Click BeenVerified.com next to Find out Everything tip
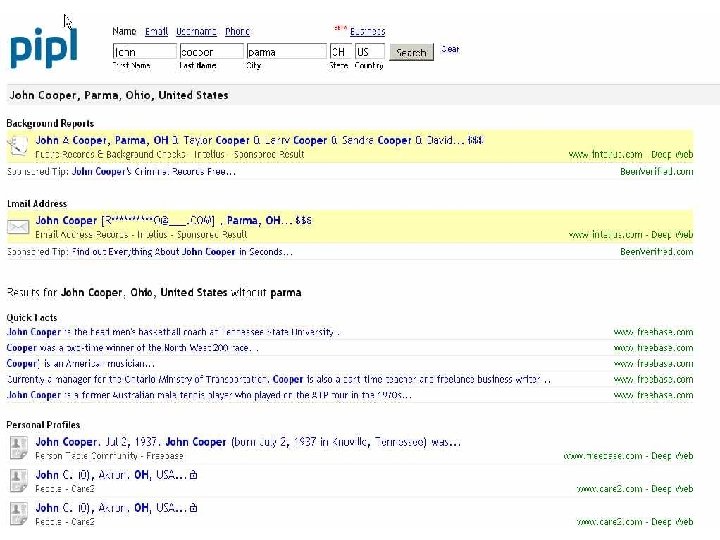 [x=657, y=252]
